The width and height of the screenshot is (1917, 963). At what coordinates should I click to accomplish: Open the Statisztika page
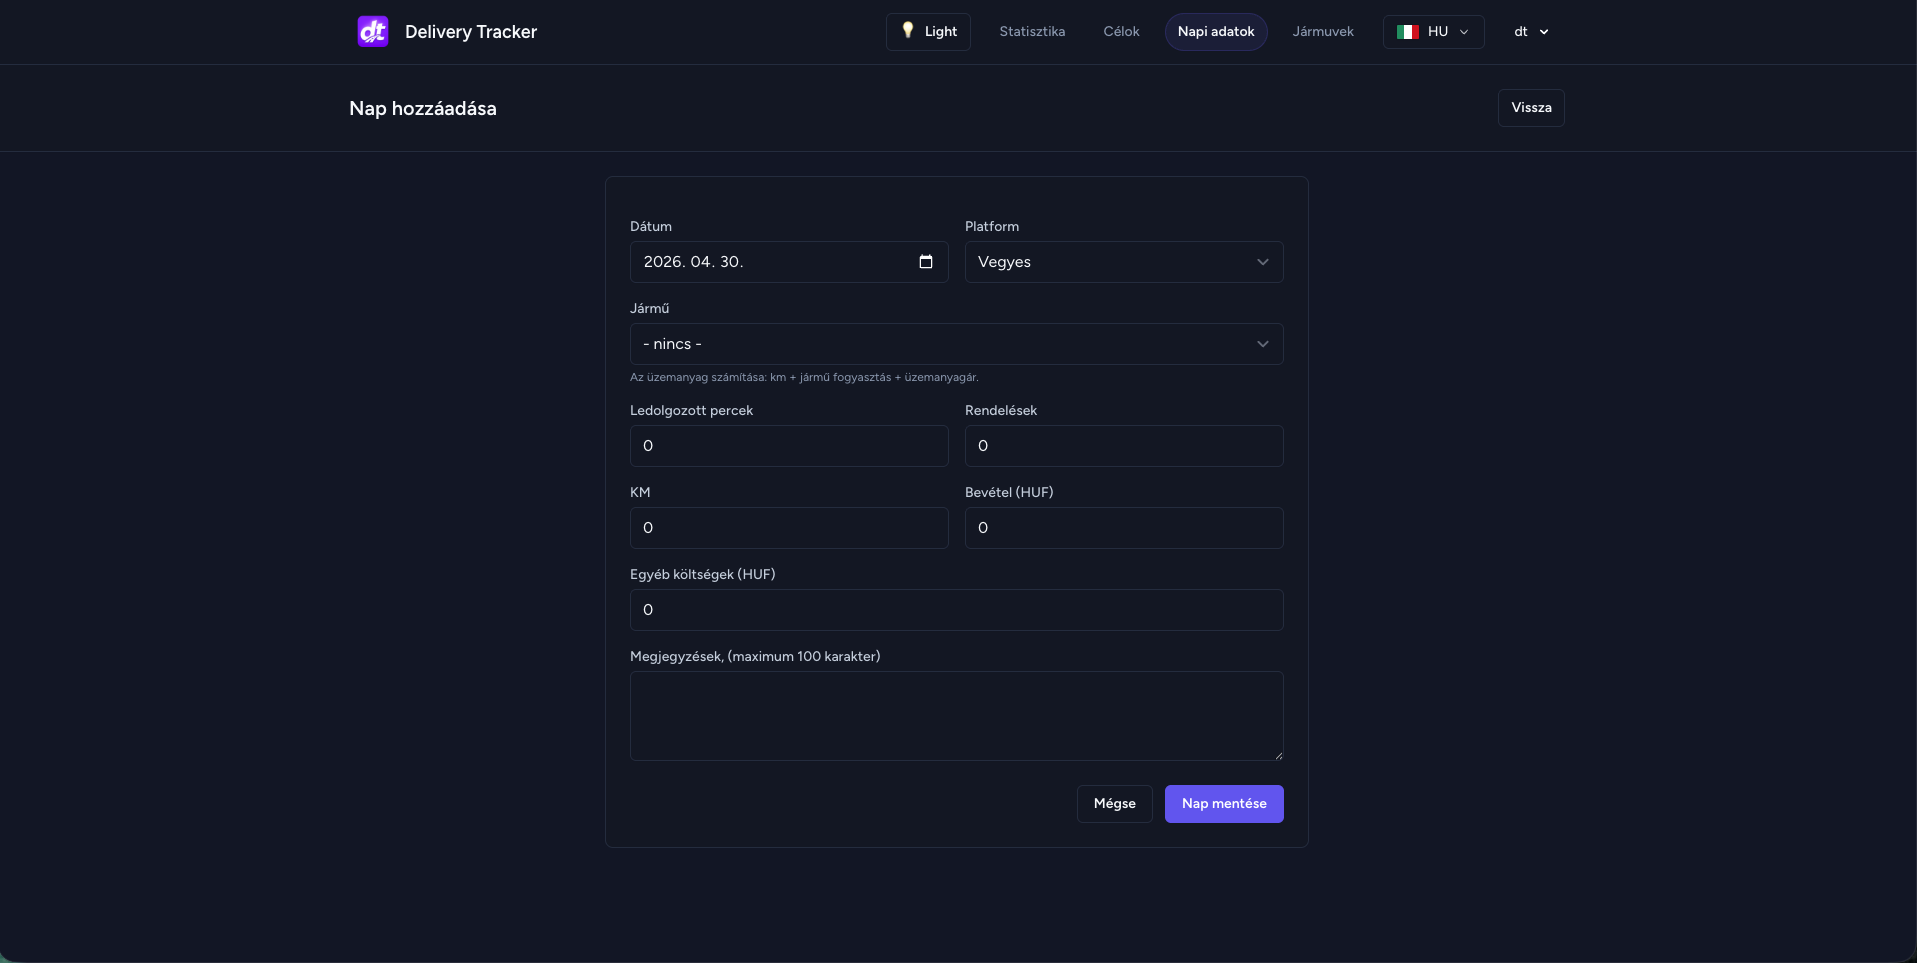[1032, 32]
